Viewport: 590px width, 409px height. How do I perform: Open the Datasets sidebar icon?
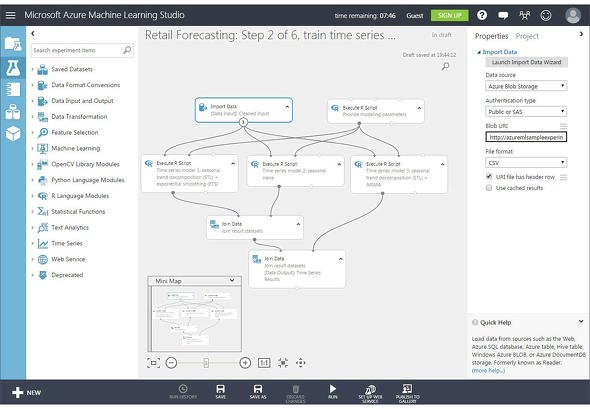(13, 111)
